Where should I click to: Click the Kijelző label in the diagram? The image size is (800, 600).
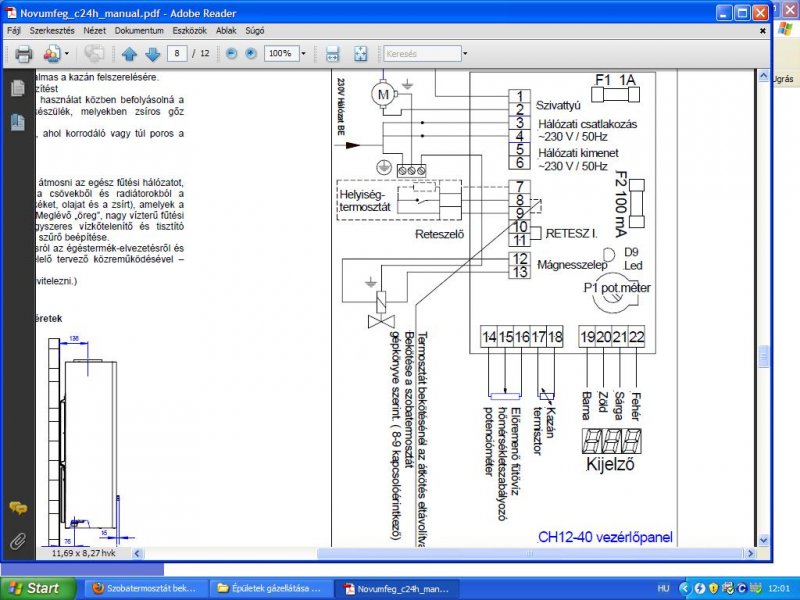(610, 464)
